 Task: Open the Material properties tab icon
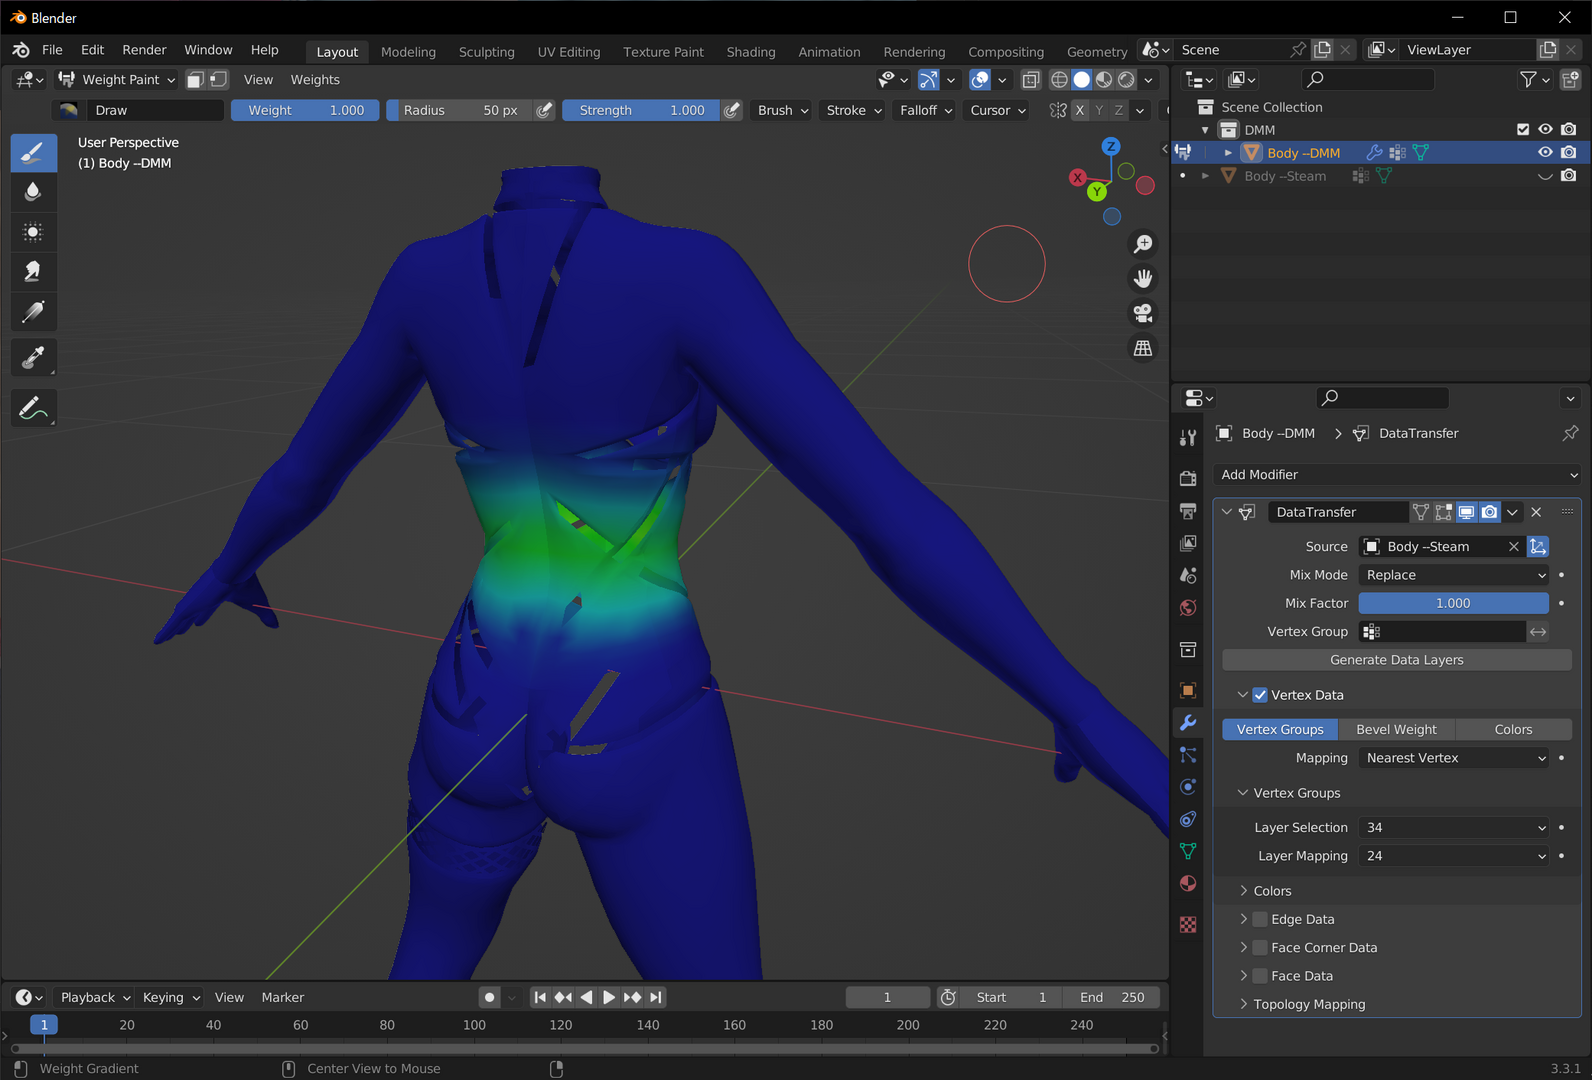coord(1188,883)
